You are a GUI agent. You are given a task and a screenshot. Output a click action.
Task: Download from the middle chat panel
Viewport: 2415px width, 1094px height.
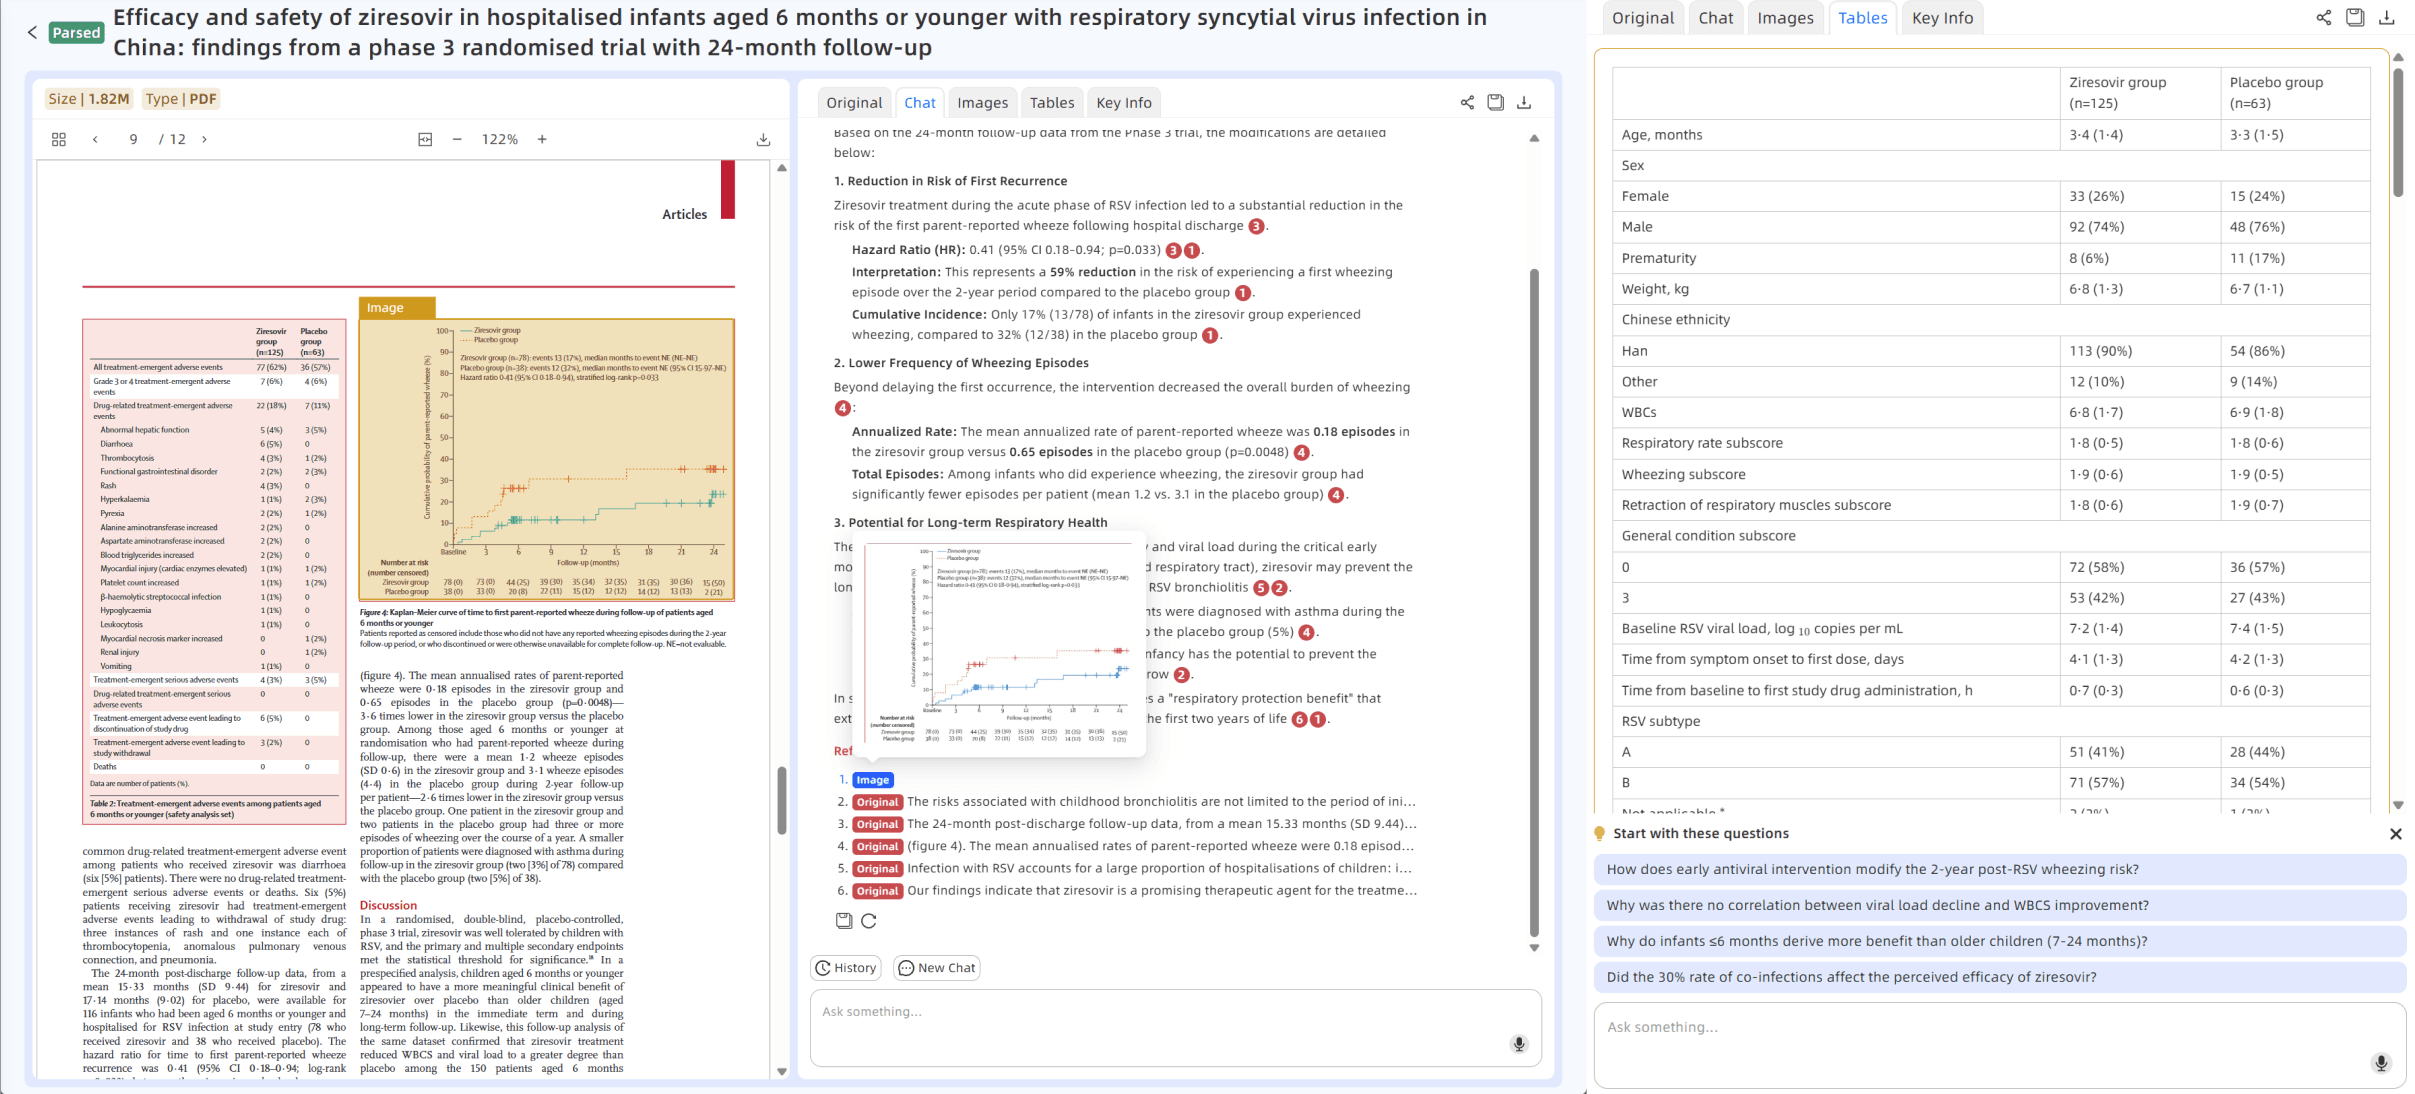pos(1524,102)
